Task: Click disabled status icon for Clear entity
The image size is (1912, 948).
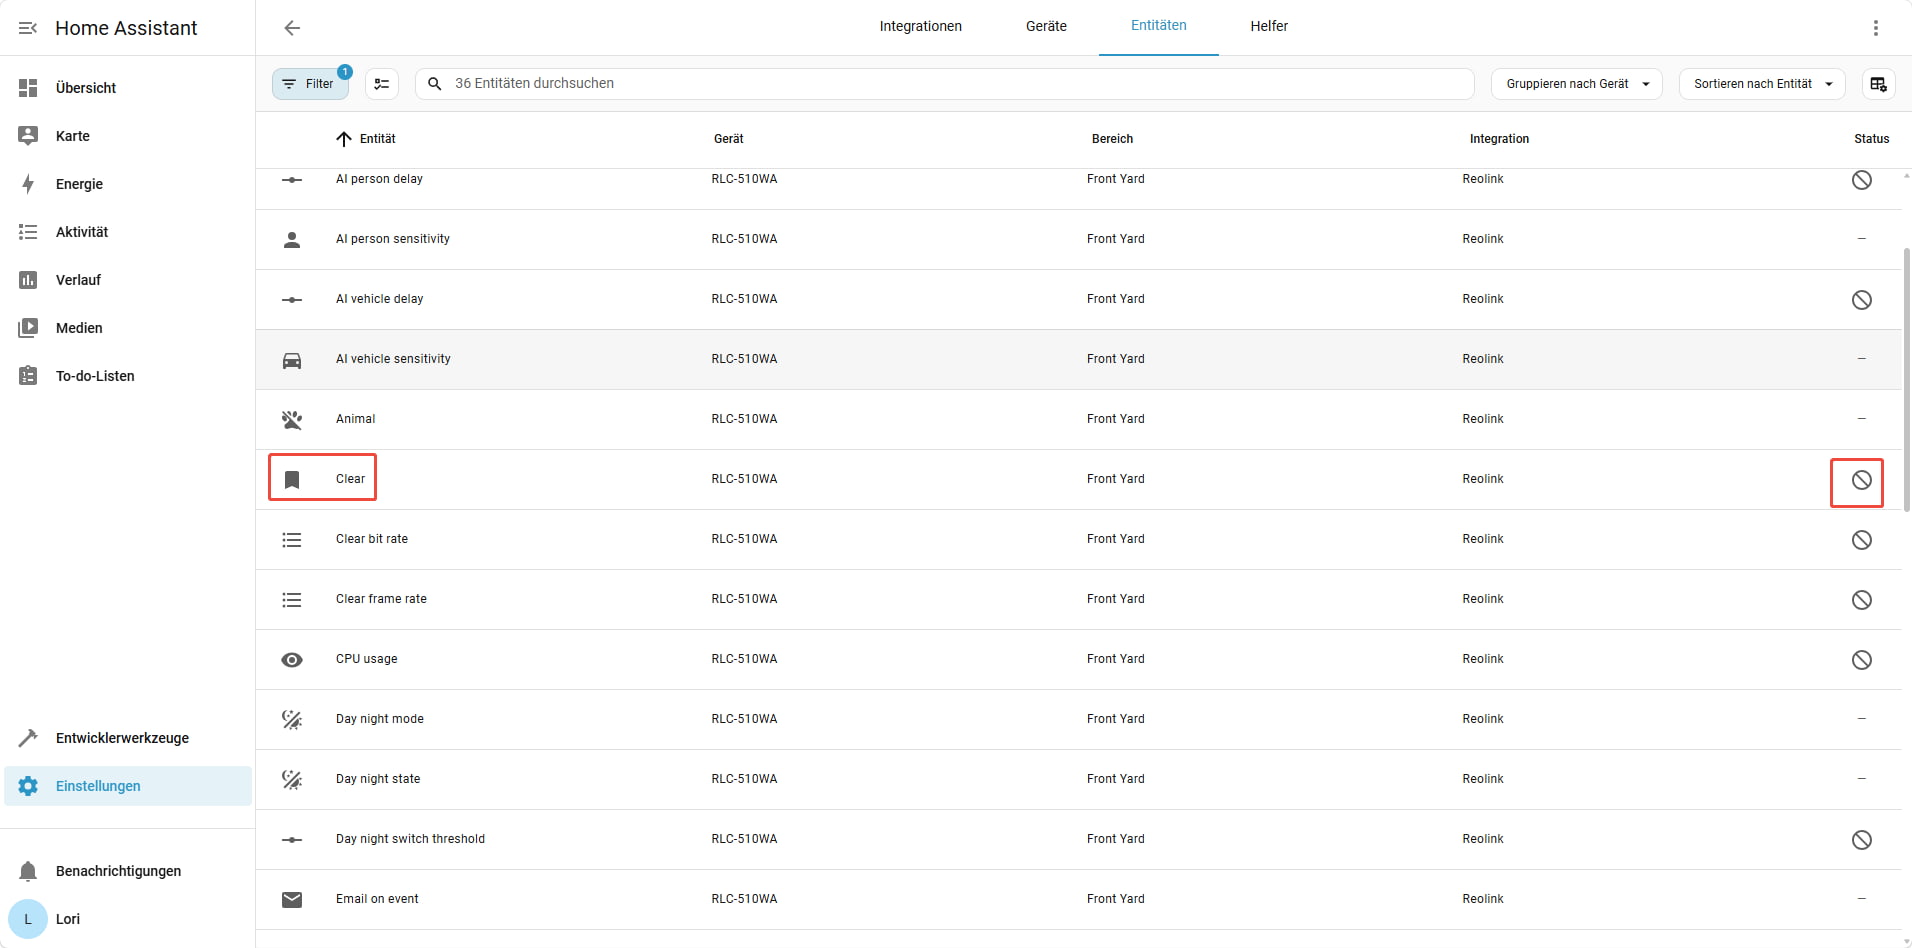Action: click(x=1861, y=480)
